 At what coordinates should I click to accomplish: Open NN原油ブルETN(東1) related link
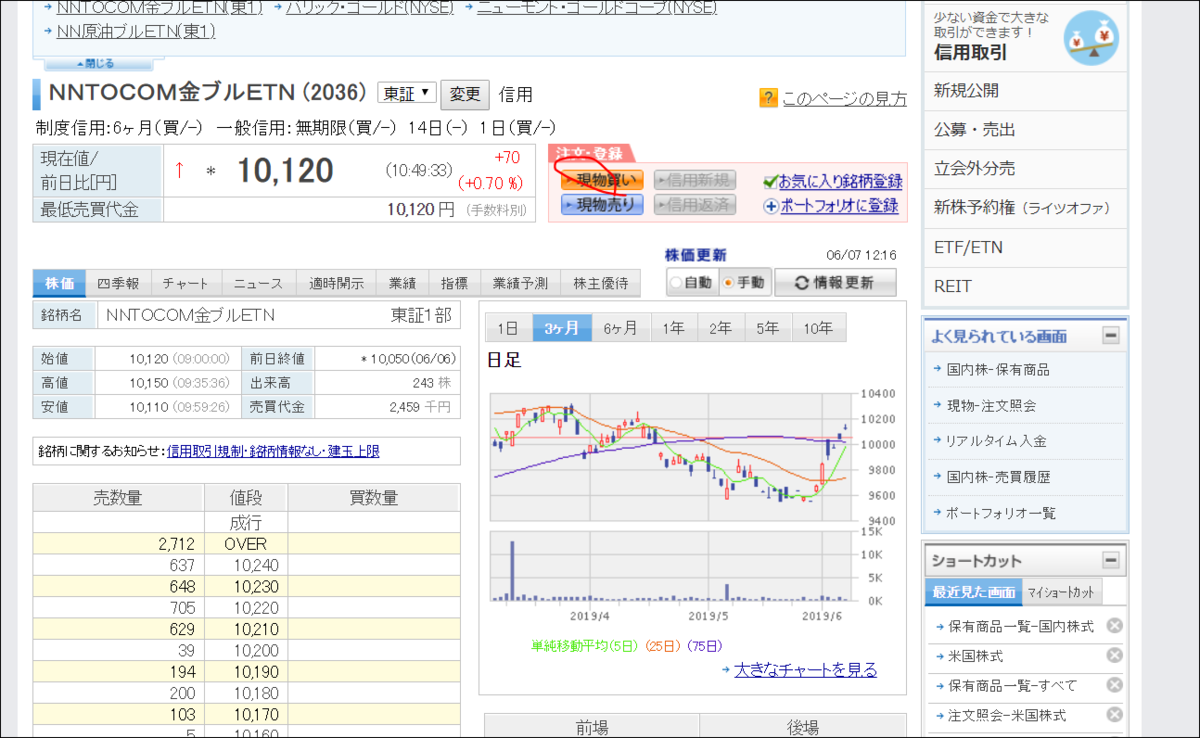[134, 31]
